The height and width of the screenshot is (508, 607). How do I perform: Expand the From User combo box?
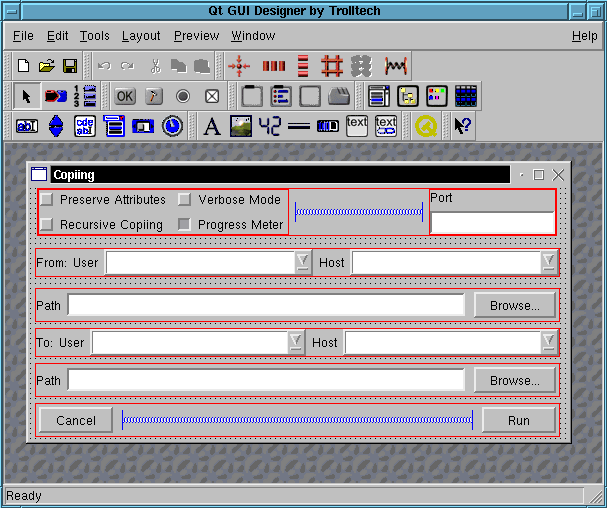[303, 262]
